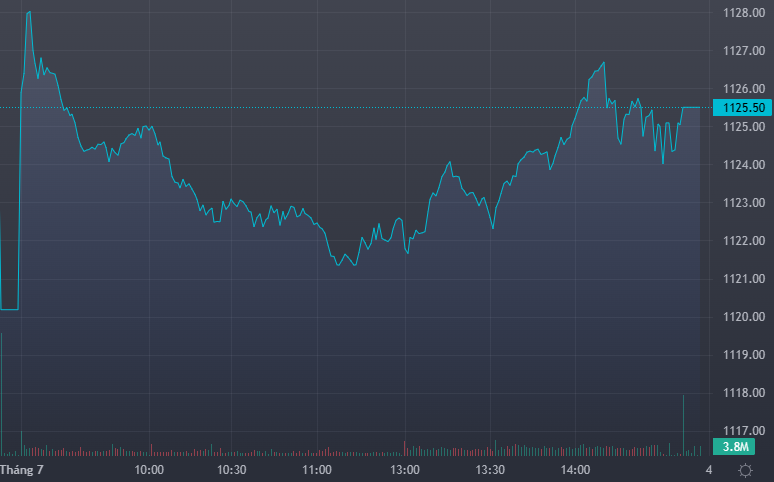
Task: Click the 1122.00 price scale label
Action: coord(742,241)
